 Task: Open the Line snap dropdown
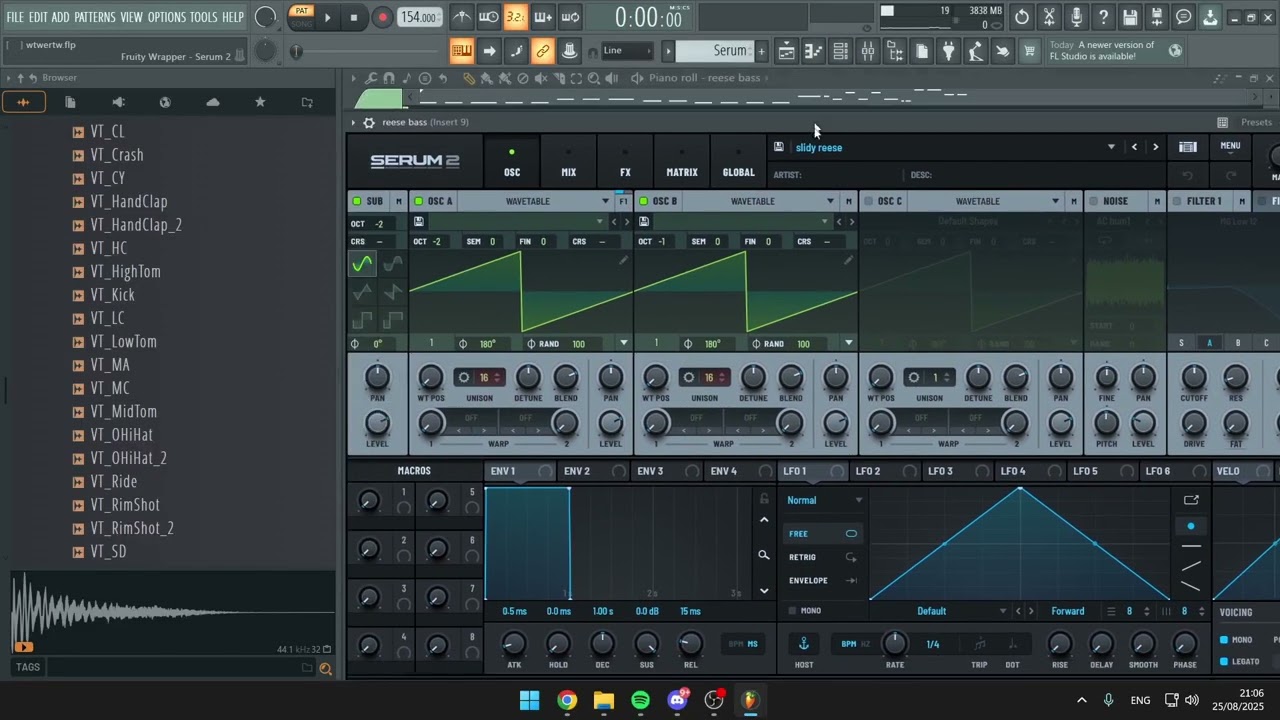627,51
